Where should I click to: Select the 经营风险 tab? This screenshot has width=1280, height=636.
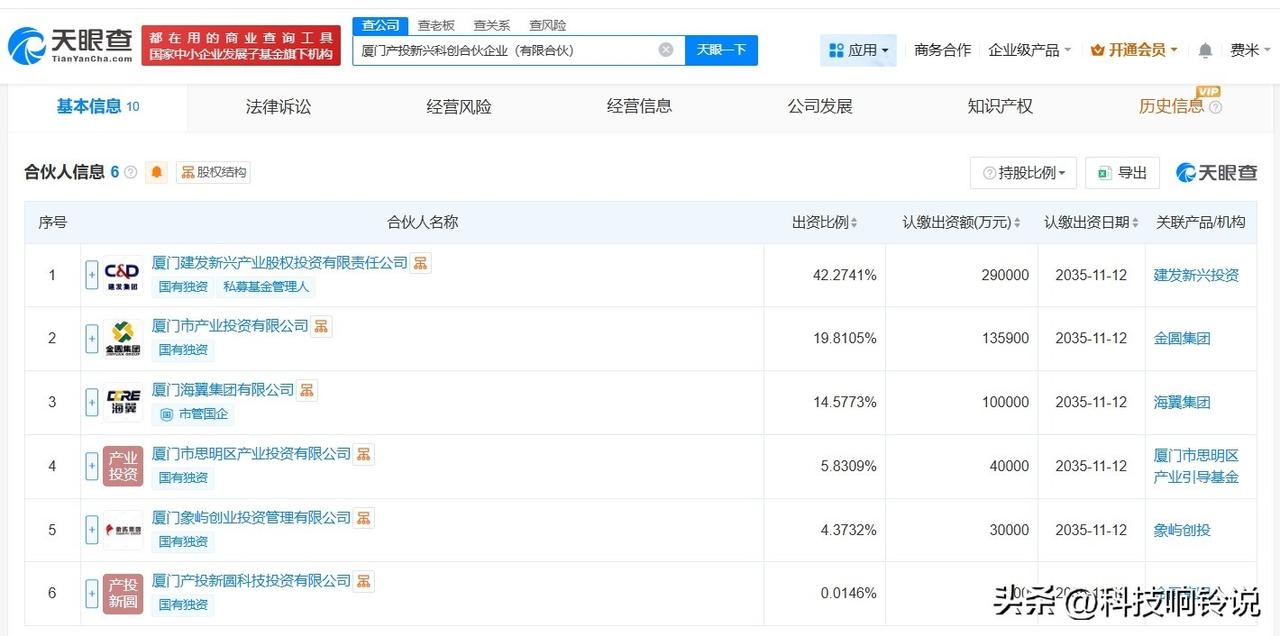pos(459,107)
